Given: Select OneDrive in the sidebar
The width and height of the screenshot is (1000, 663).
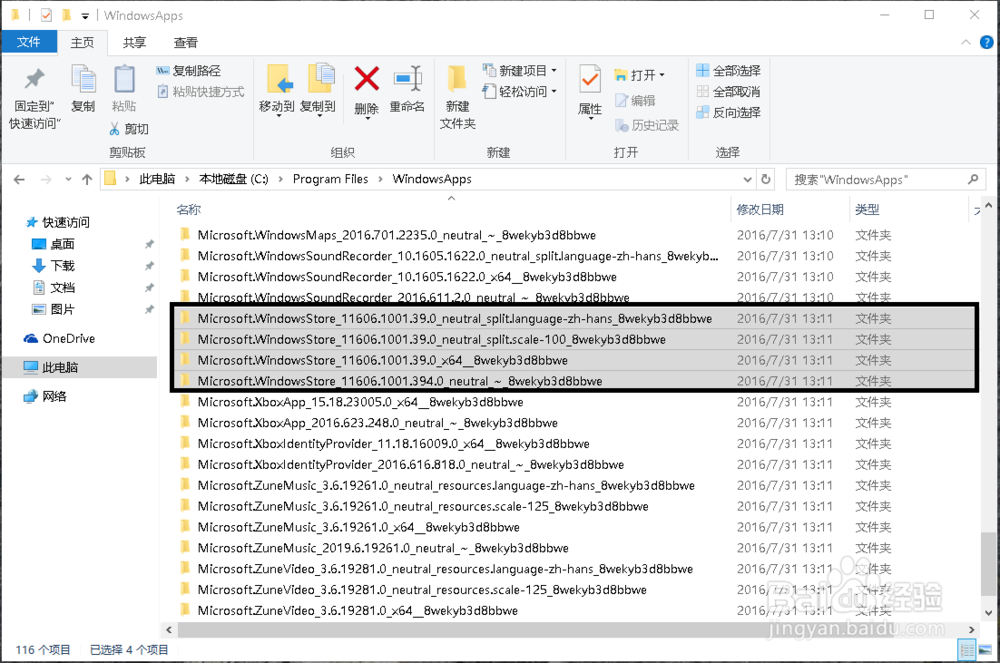Looking at the screenshot, I should click(x=68, y=339).
